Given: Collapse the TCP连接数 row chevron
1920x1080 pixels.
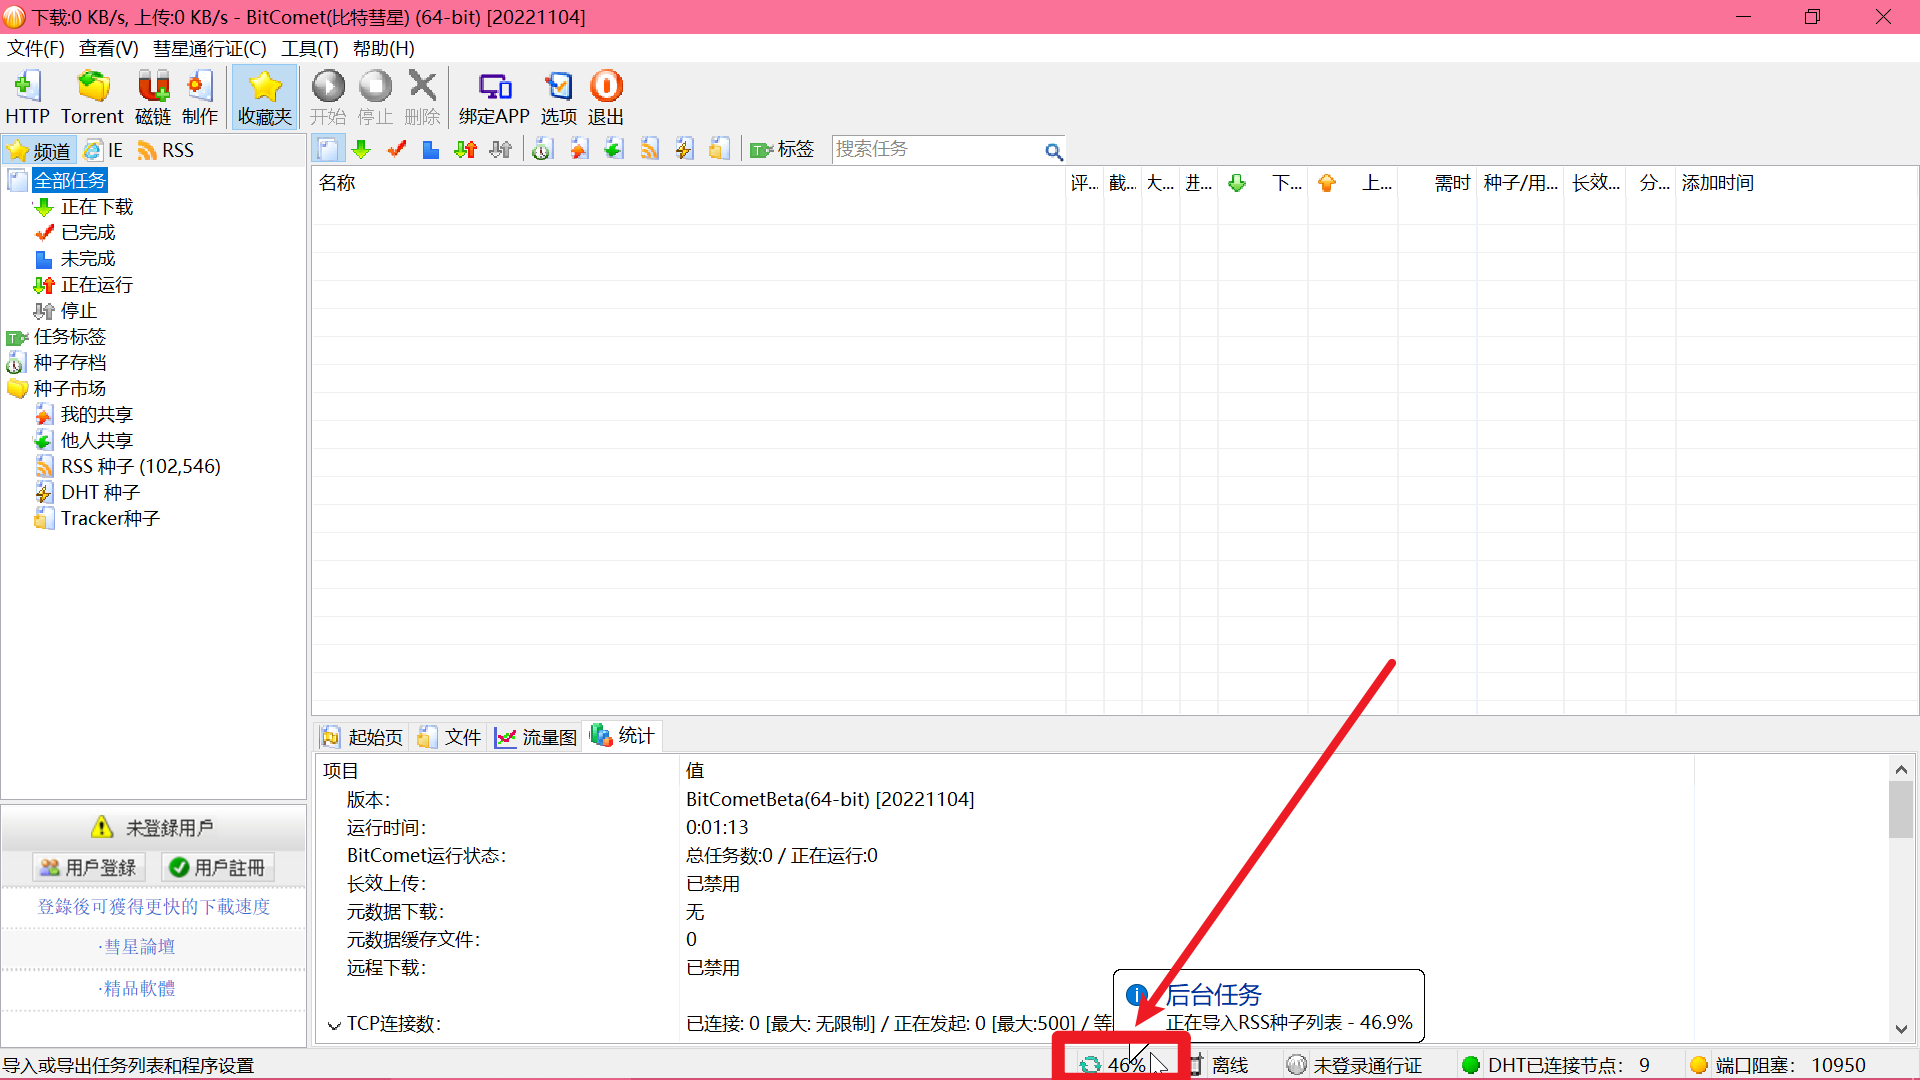Looking at the screenshot, I should coord(334,1025).
